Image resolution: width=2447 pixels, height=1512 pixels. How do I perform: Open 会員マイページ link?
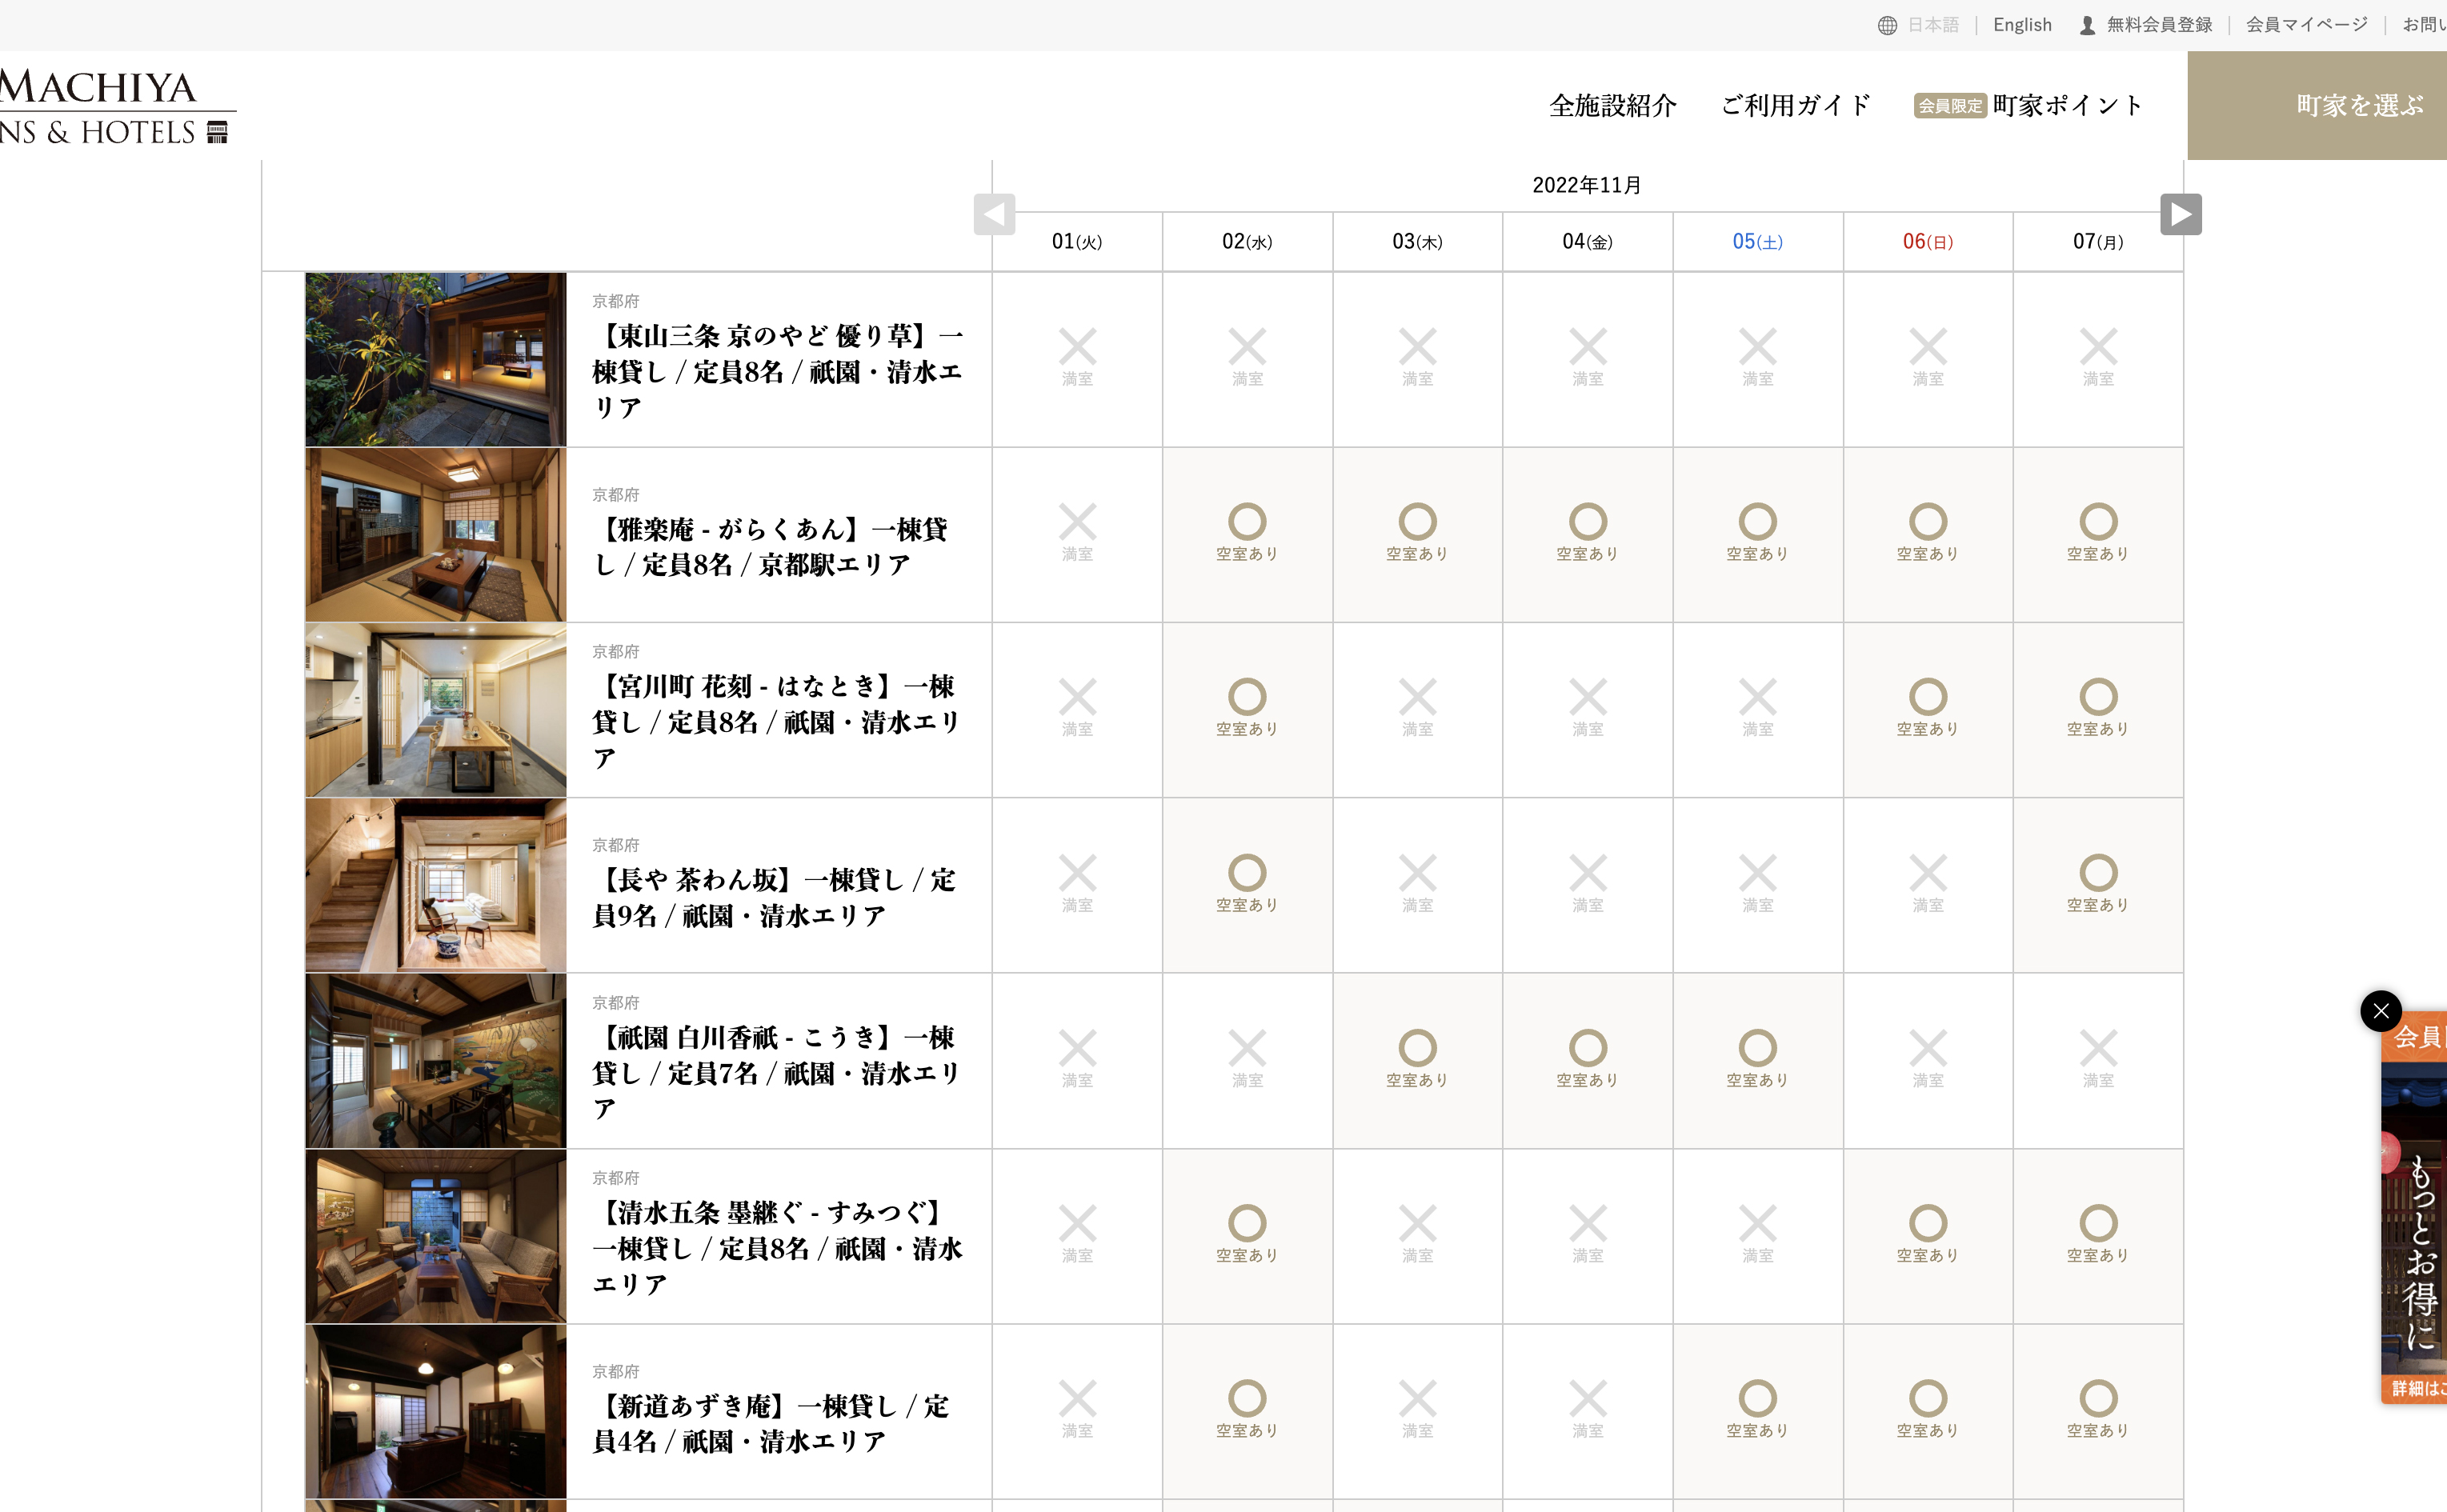click(2306, 25)
